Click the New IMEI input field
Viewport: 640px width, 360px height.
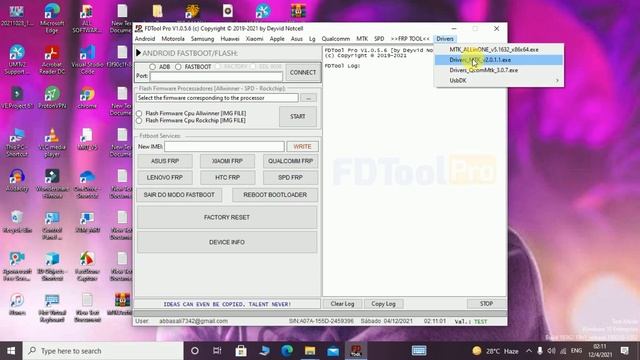pyautogui.click(x=224, y=147)
